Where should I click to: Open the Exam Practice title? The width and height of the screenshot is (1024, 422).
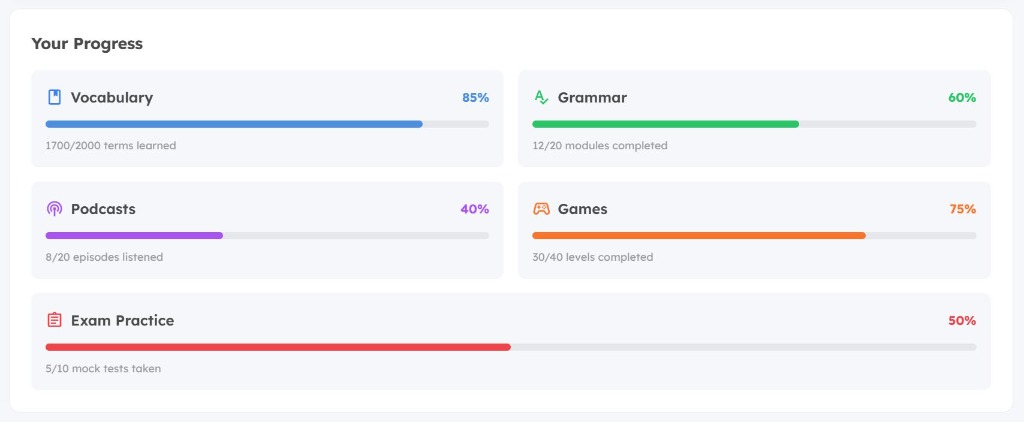click(x=122, y=320)
